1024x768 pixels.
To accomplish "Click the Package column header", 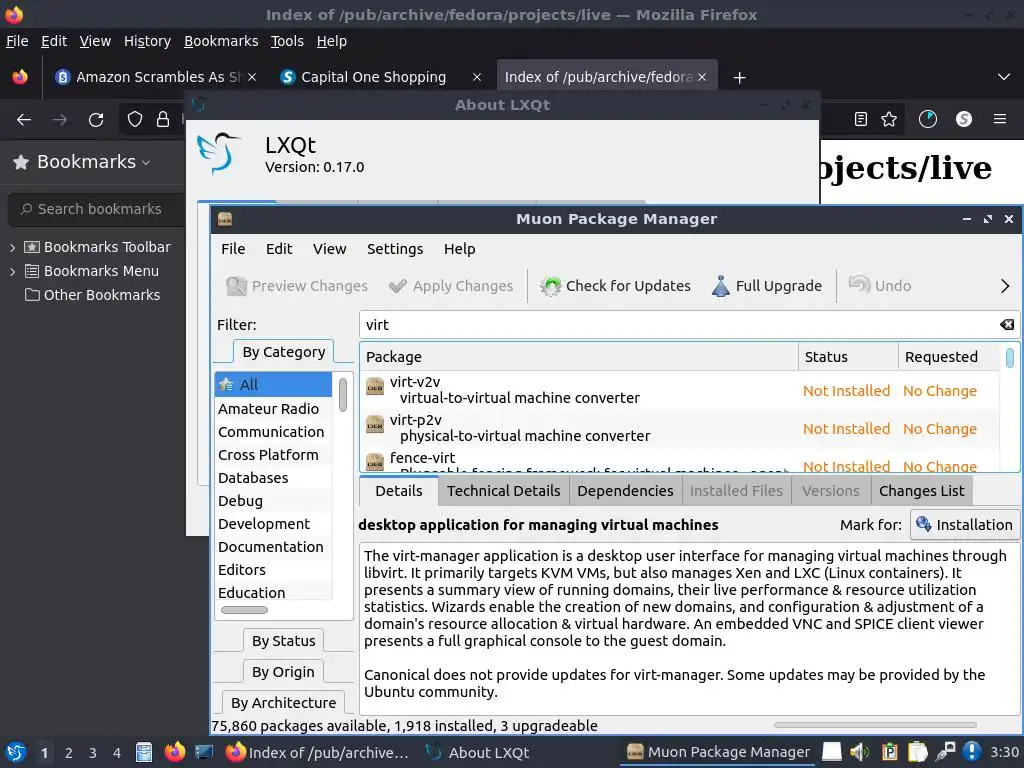I will 579,357.
